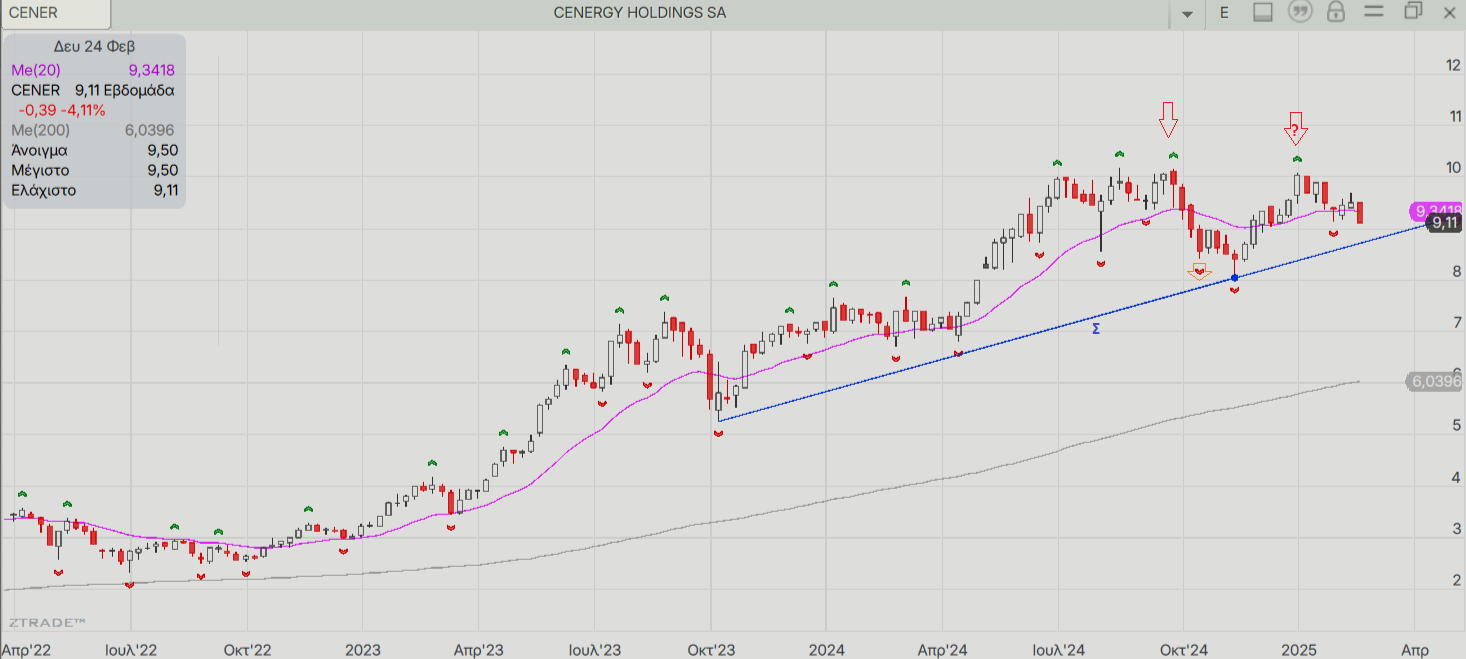Image resolution: width=1466 pixels, height=659 pixels.
Task: Click the 12 price axis label
Action: pyautogui.click(x=1453, y=65)
